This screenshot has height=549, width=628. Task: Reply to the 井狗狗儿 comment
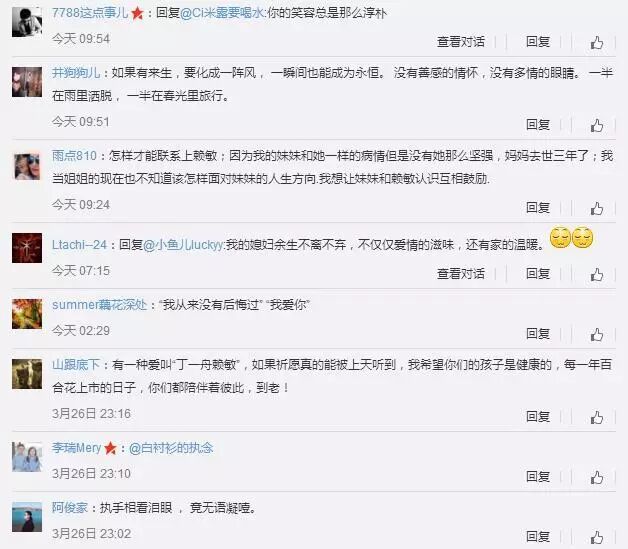(537, 125)
